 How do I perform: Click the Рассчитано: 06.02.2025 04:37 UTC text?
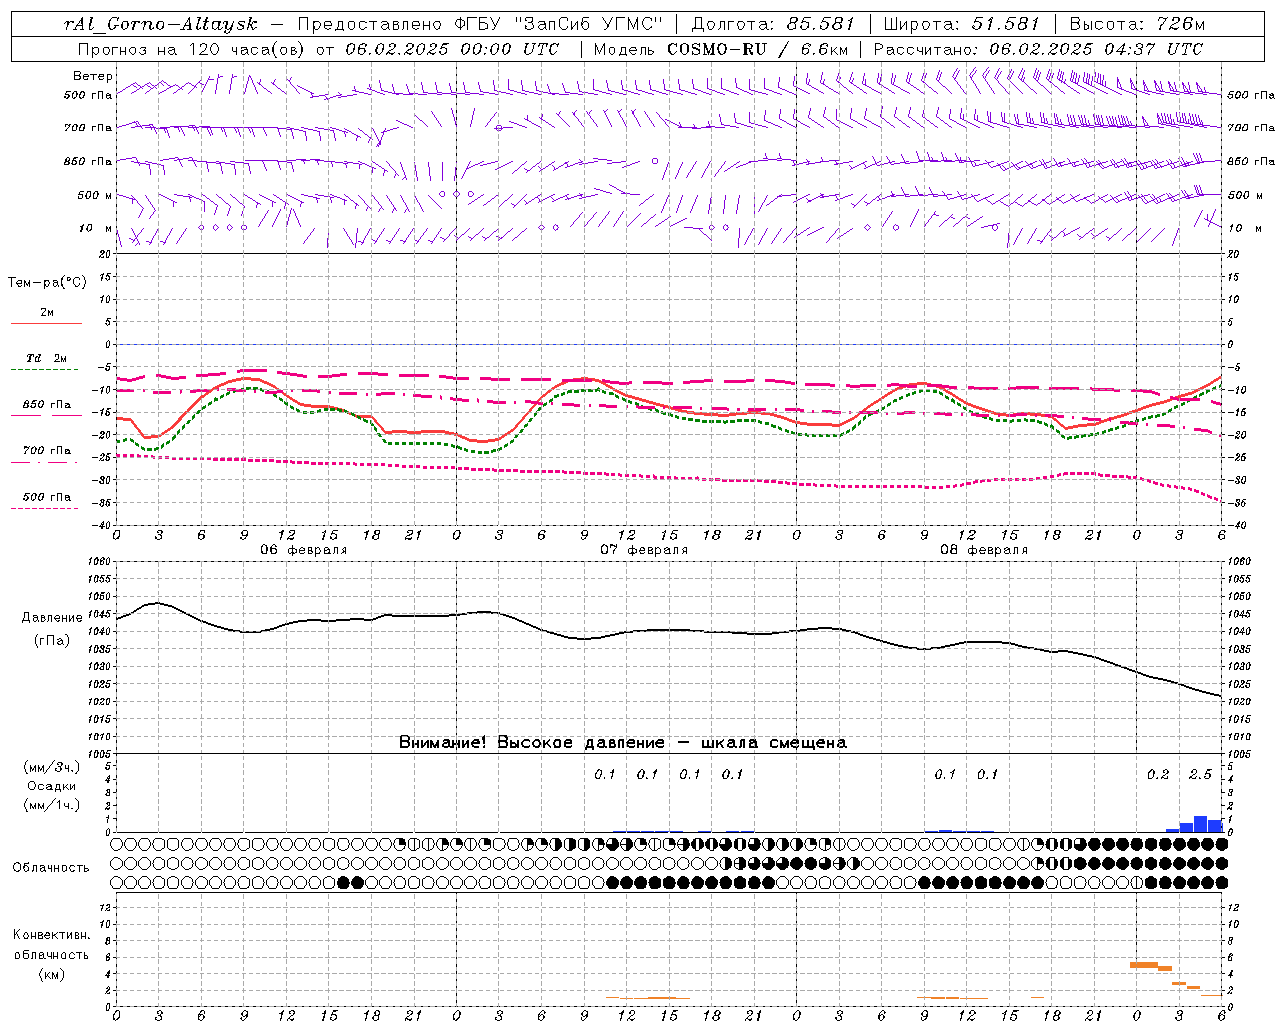(1038, 49)
